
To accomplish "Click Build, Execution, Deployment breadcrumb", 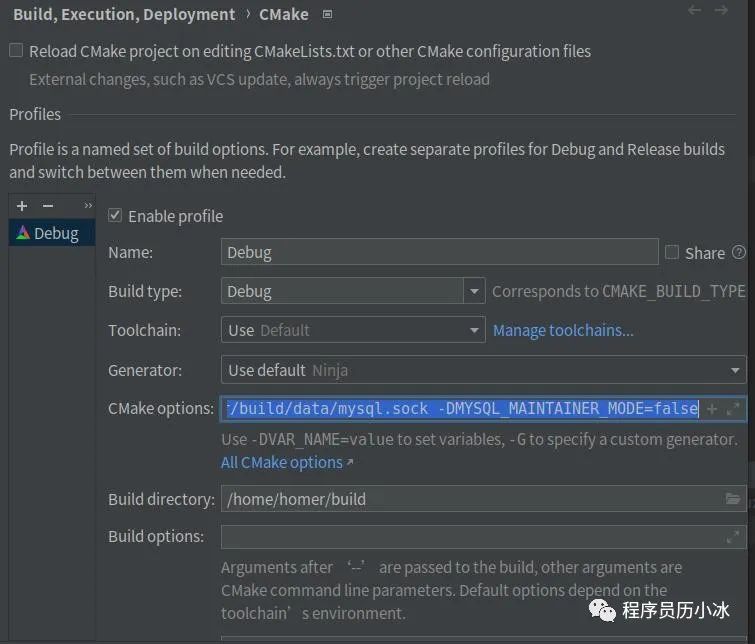I will (x=124, y=15).
